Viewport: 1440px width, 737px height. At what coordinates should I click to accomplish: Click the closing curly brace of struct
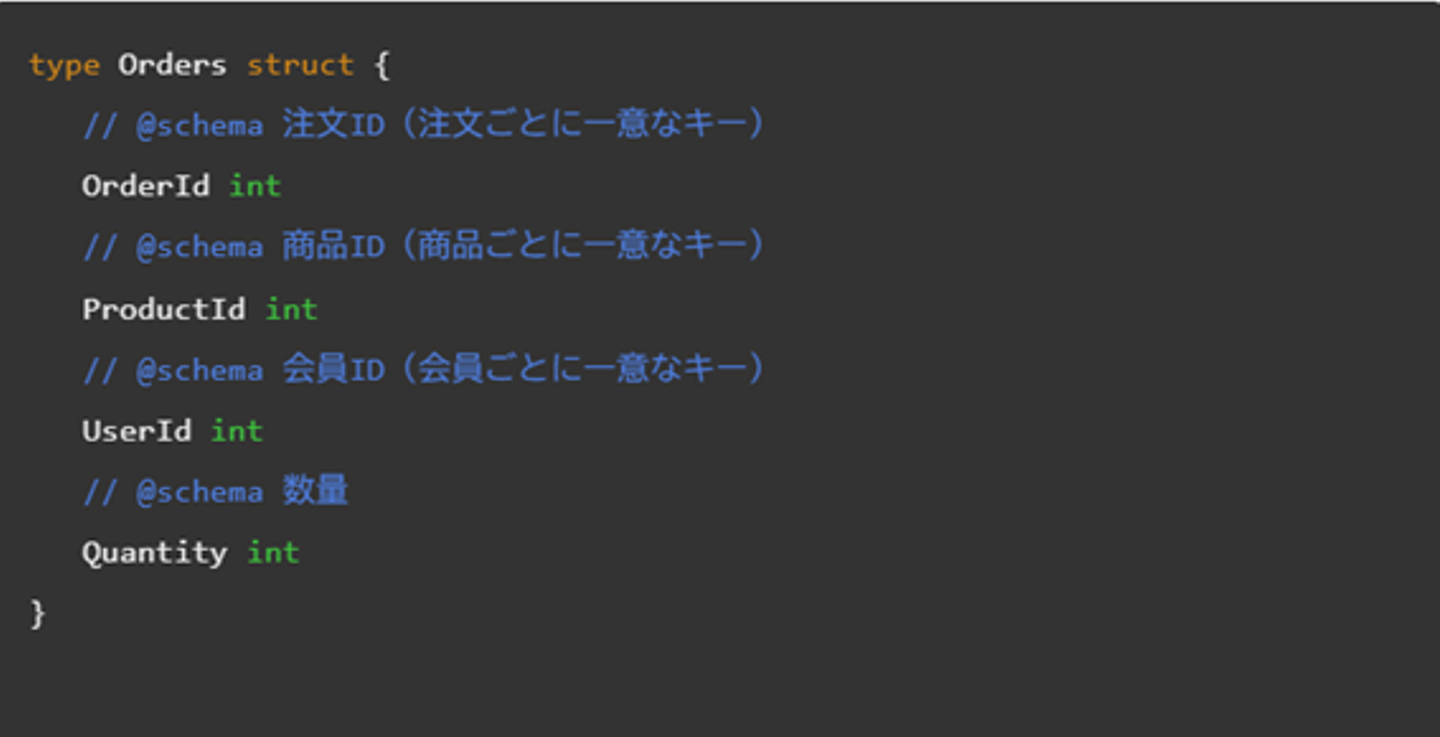[38, 613]
